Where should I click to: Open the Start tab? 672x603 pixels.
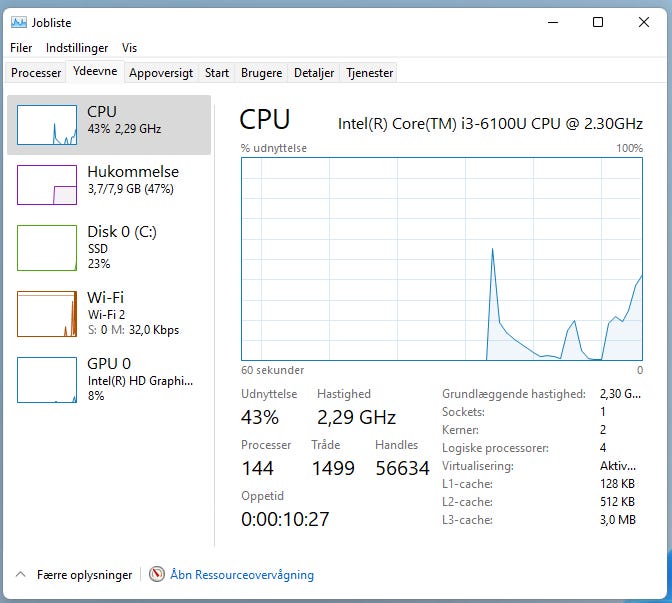[217, 73]
